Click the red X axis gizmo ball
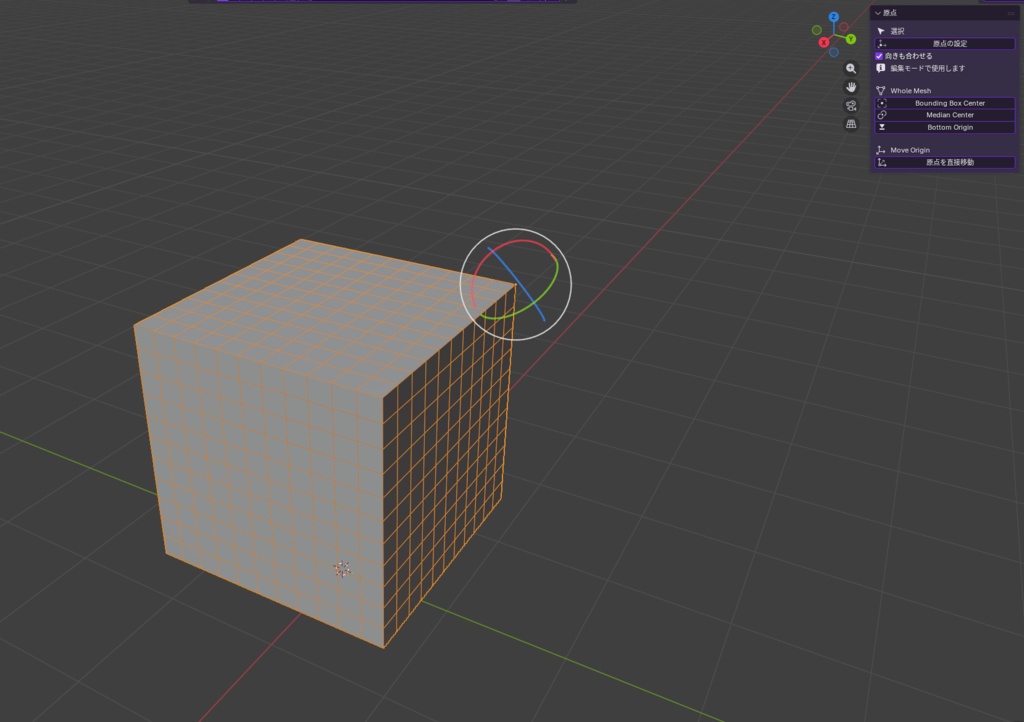1024x722 pixels. pyautogui.click(x=824, y=42)
